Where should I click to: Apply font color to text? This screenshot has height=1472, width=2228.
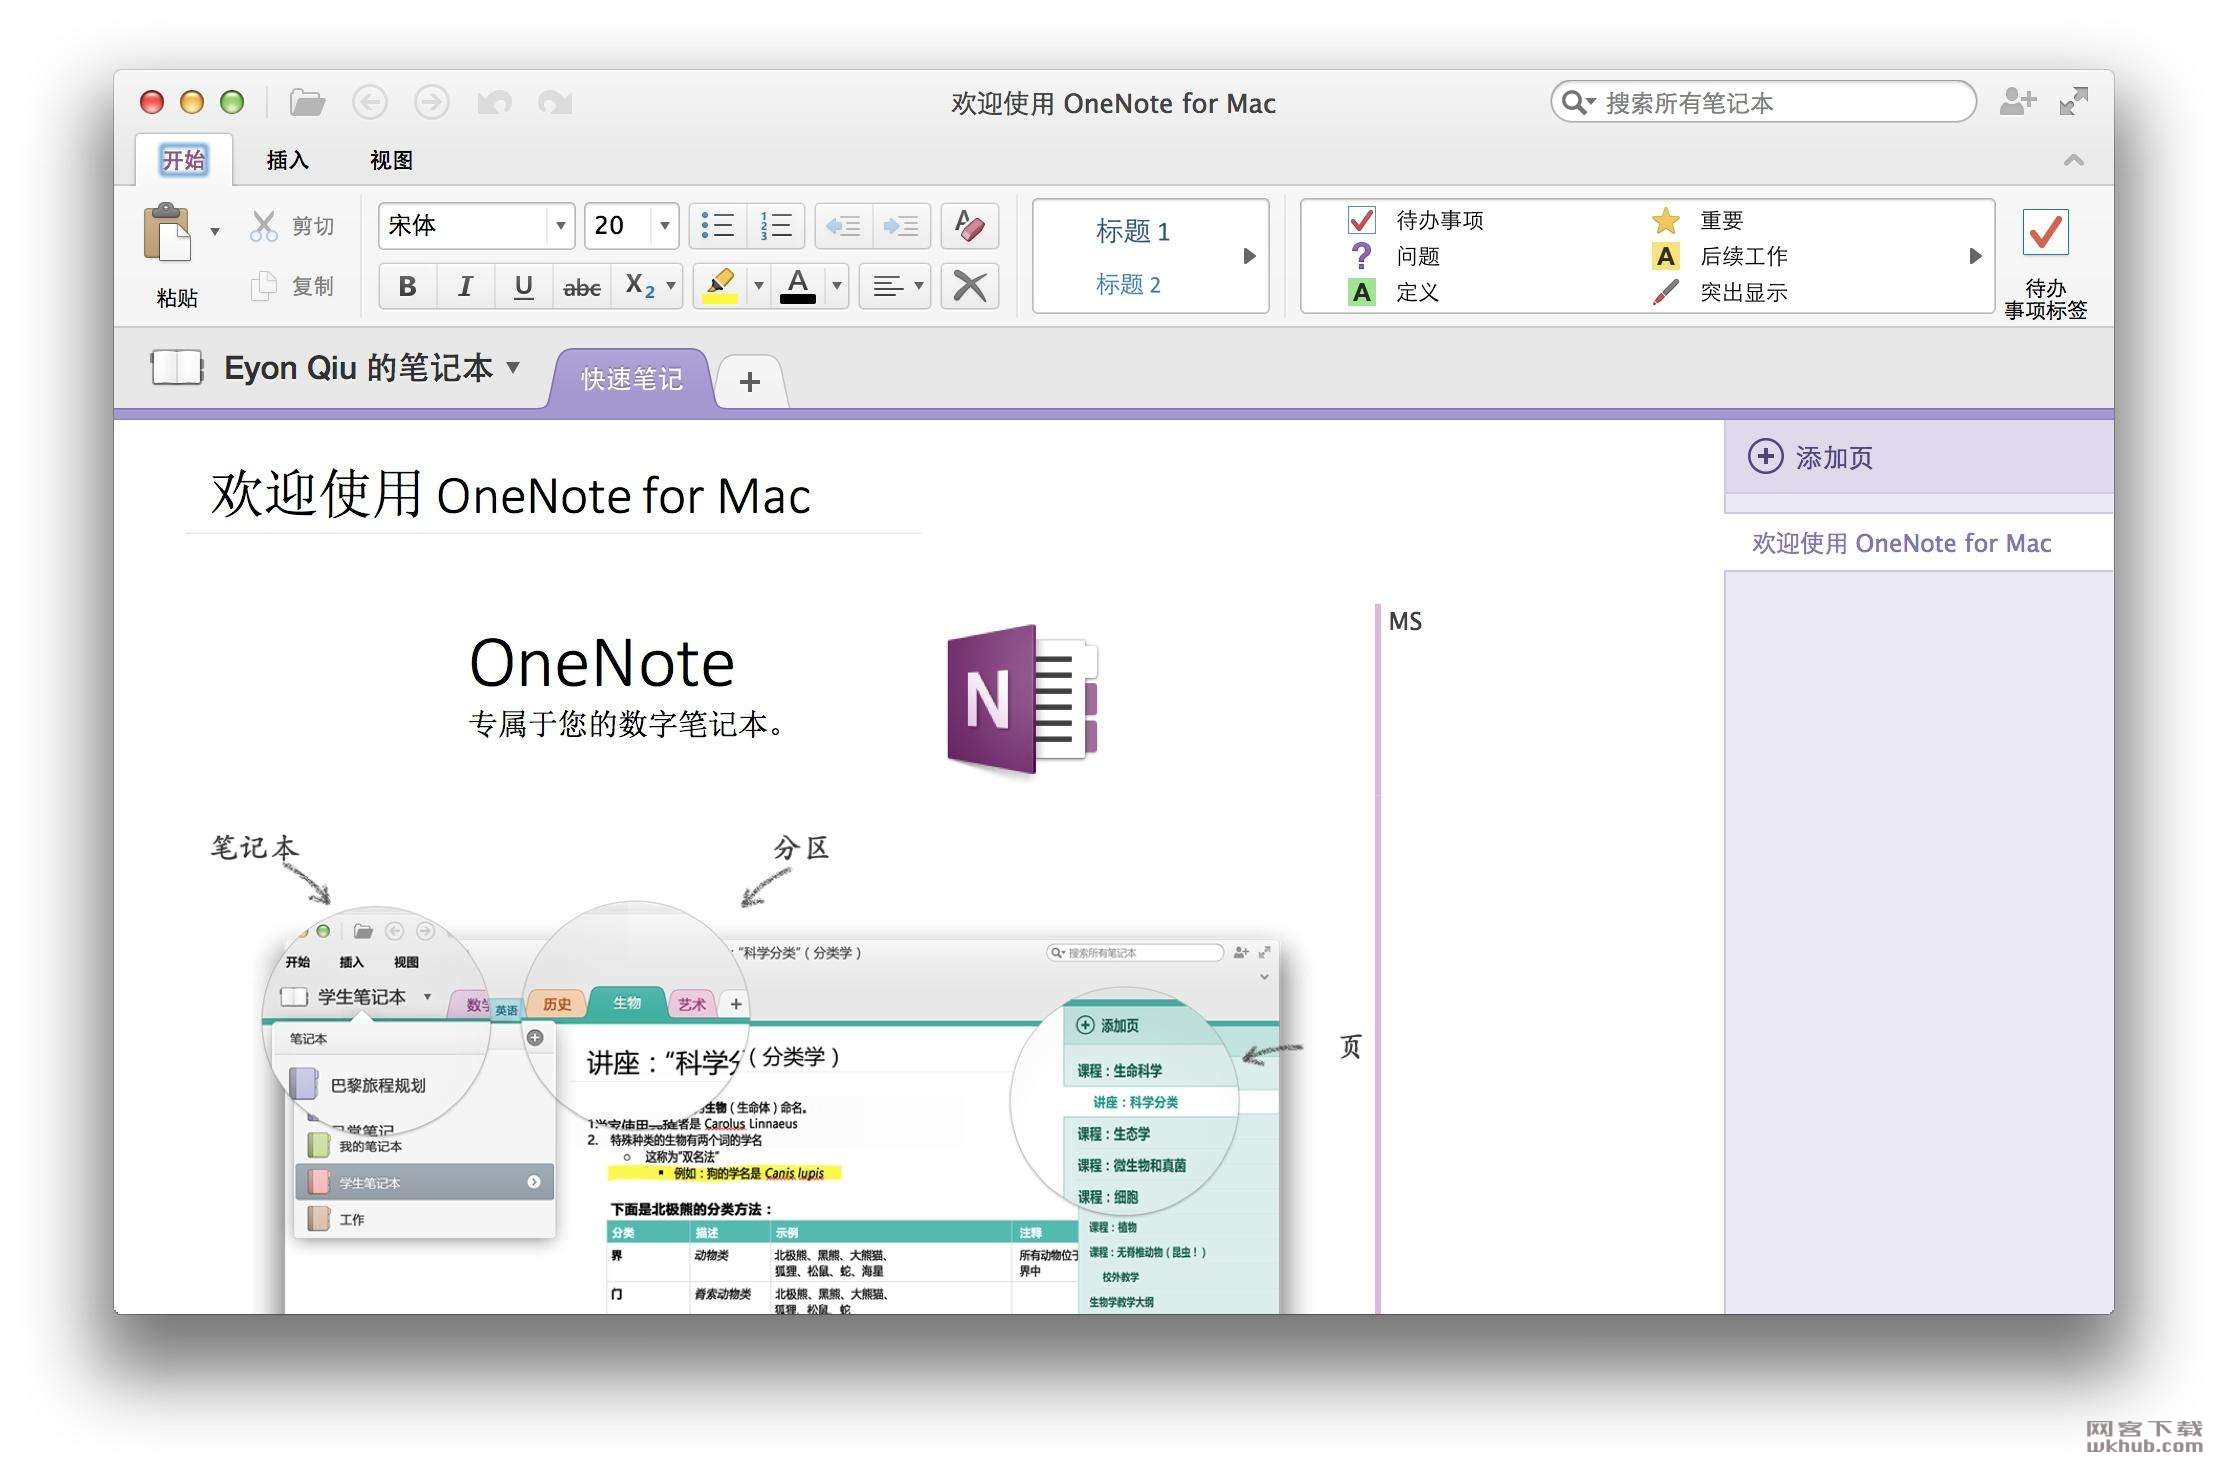tap(798, 286)
